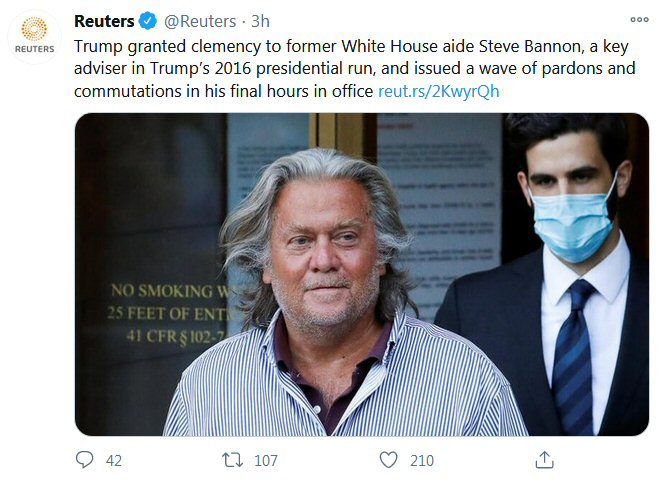The width and height of the screenshot is (663, 481).
Task: Click the 210 likes count
Action: [421, 460]
